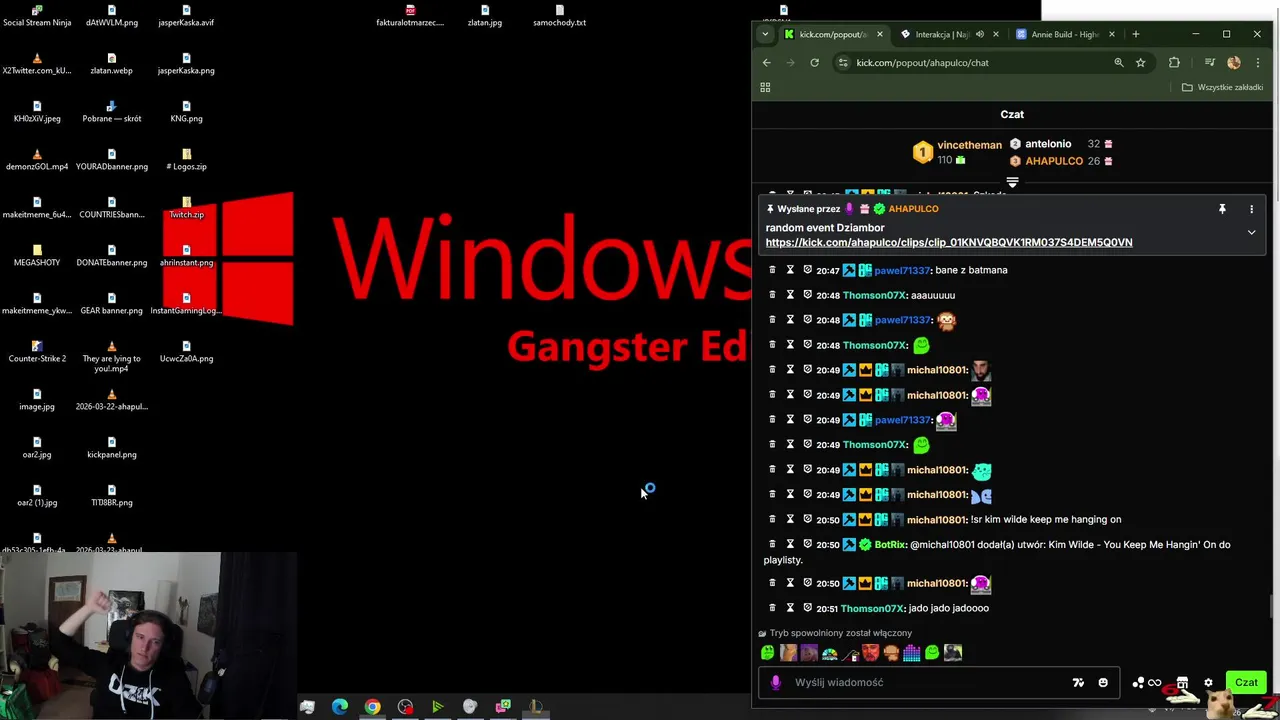This screenshot has height=720, width=1280.
Task: Open the emoji picker smiley in message box
Action: [x=1103, y=683]
